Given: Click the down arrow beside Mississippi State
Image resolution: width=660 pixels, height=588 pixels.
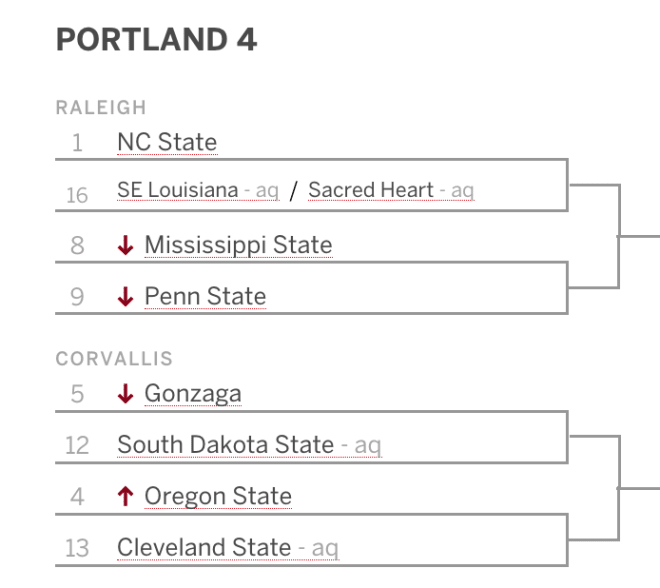Looking at the screenshot, I should (x=125, y=245).
